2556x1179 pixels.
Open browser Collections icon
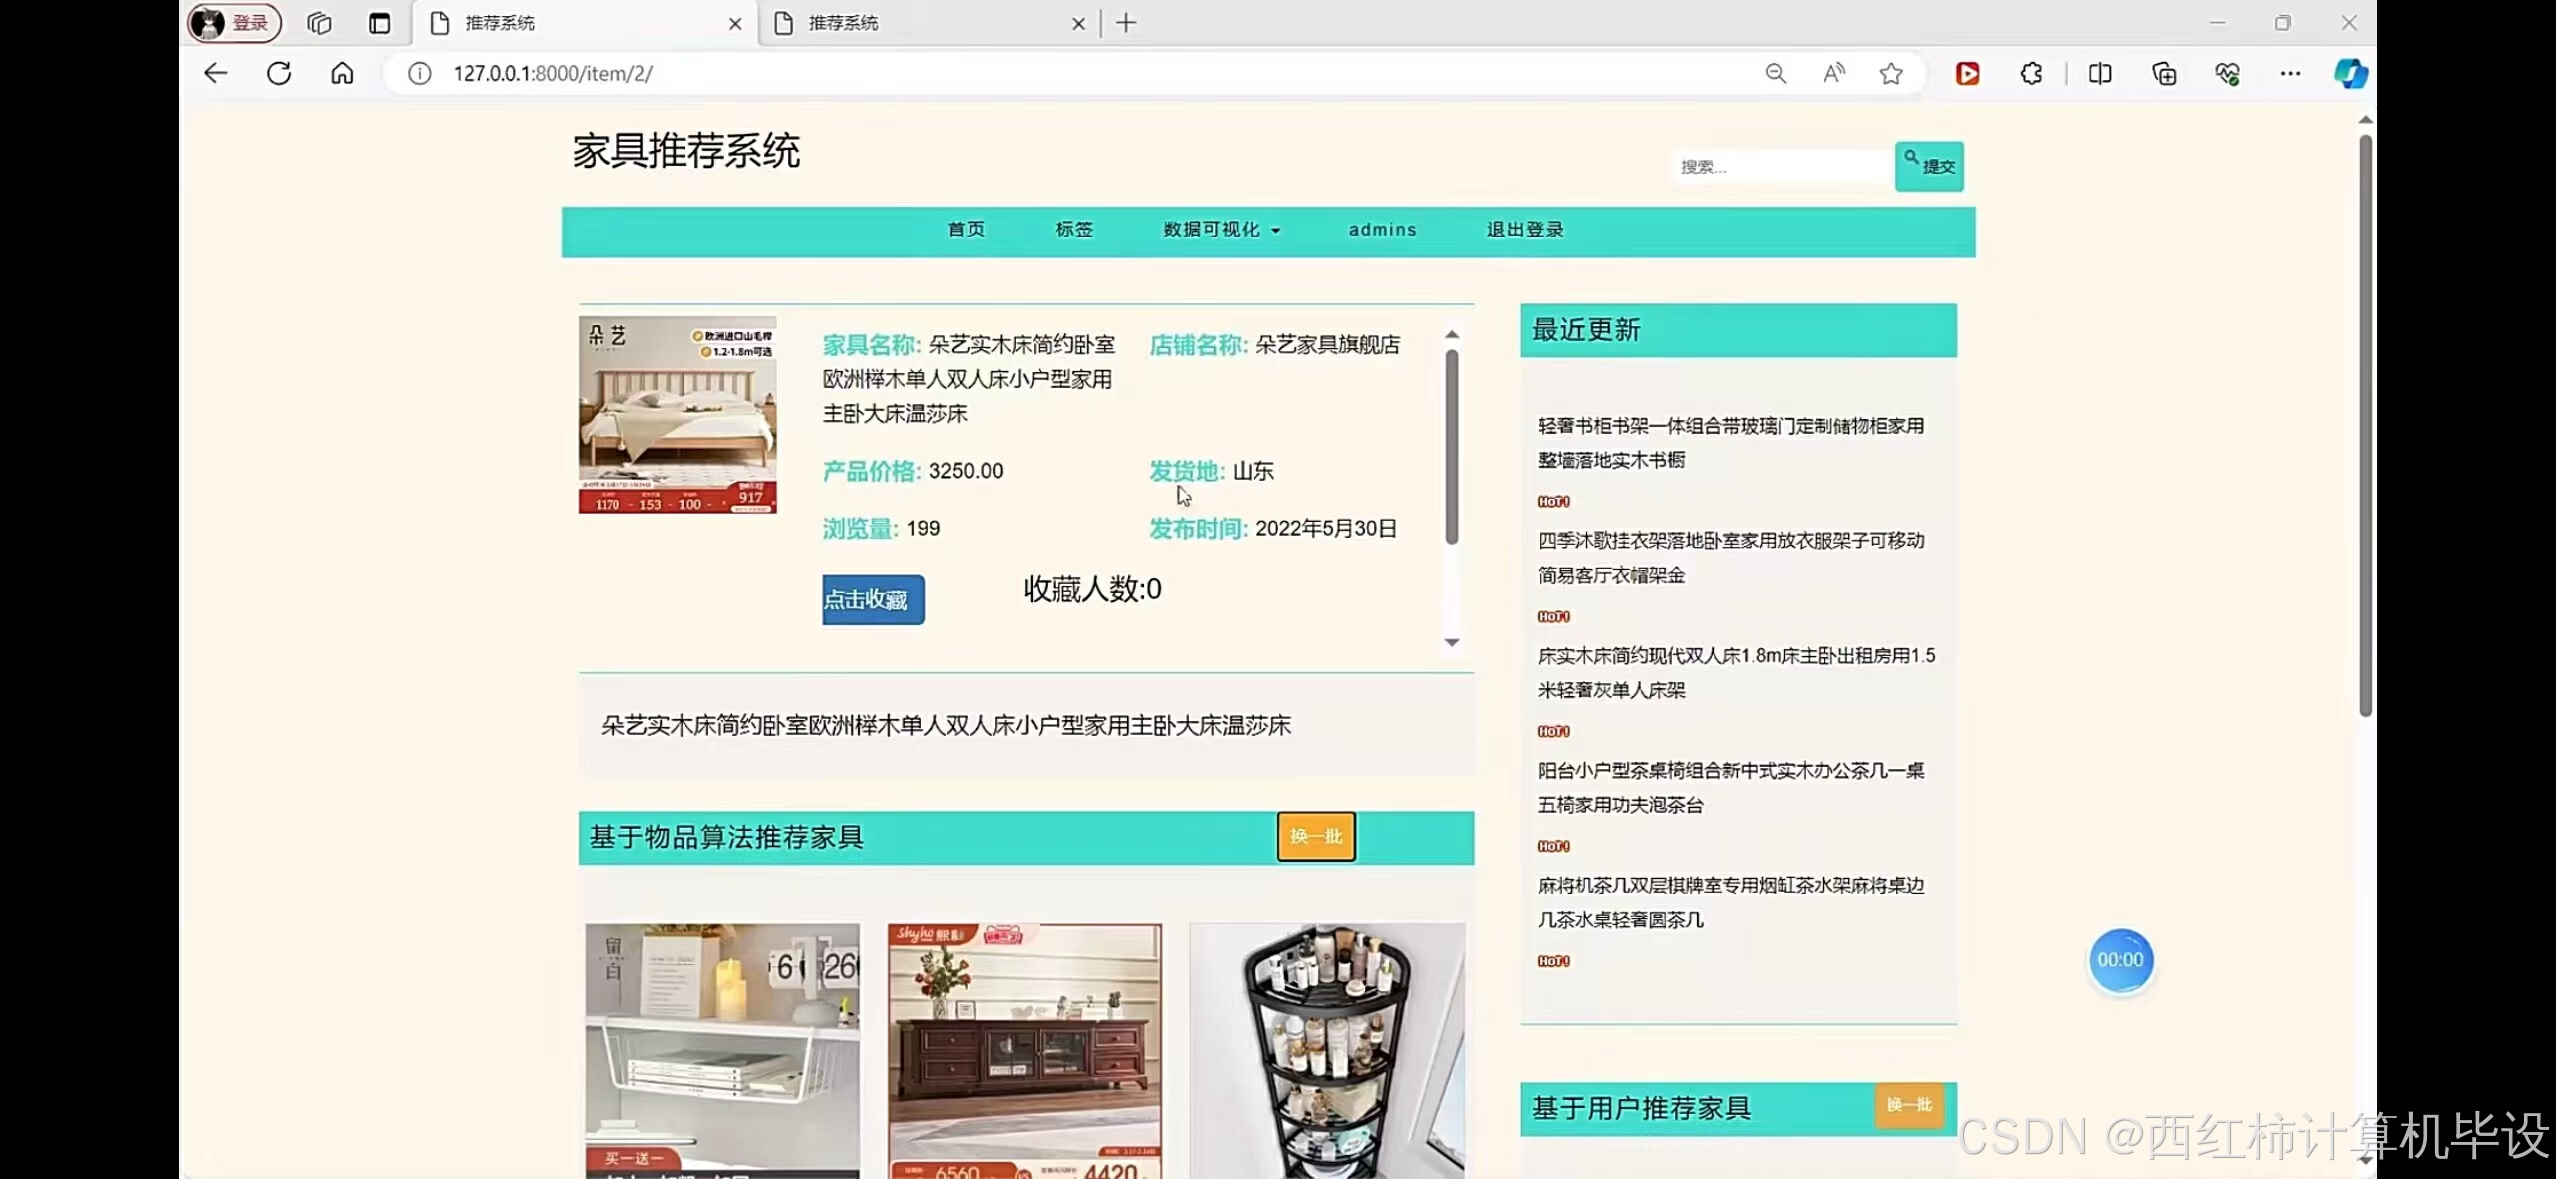2164,73
